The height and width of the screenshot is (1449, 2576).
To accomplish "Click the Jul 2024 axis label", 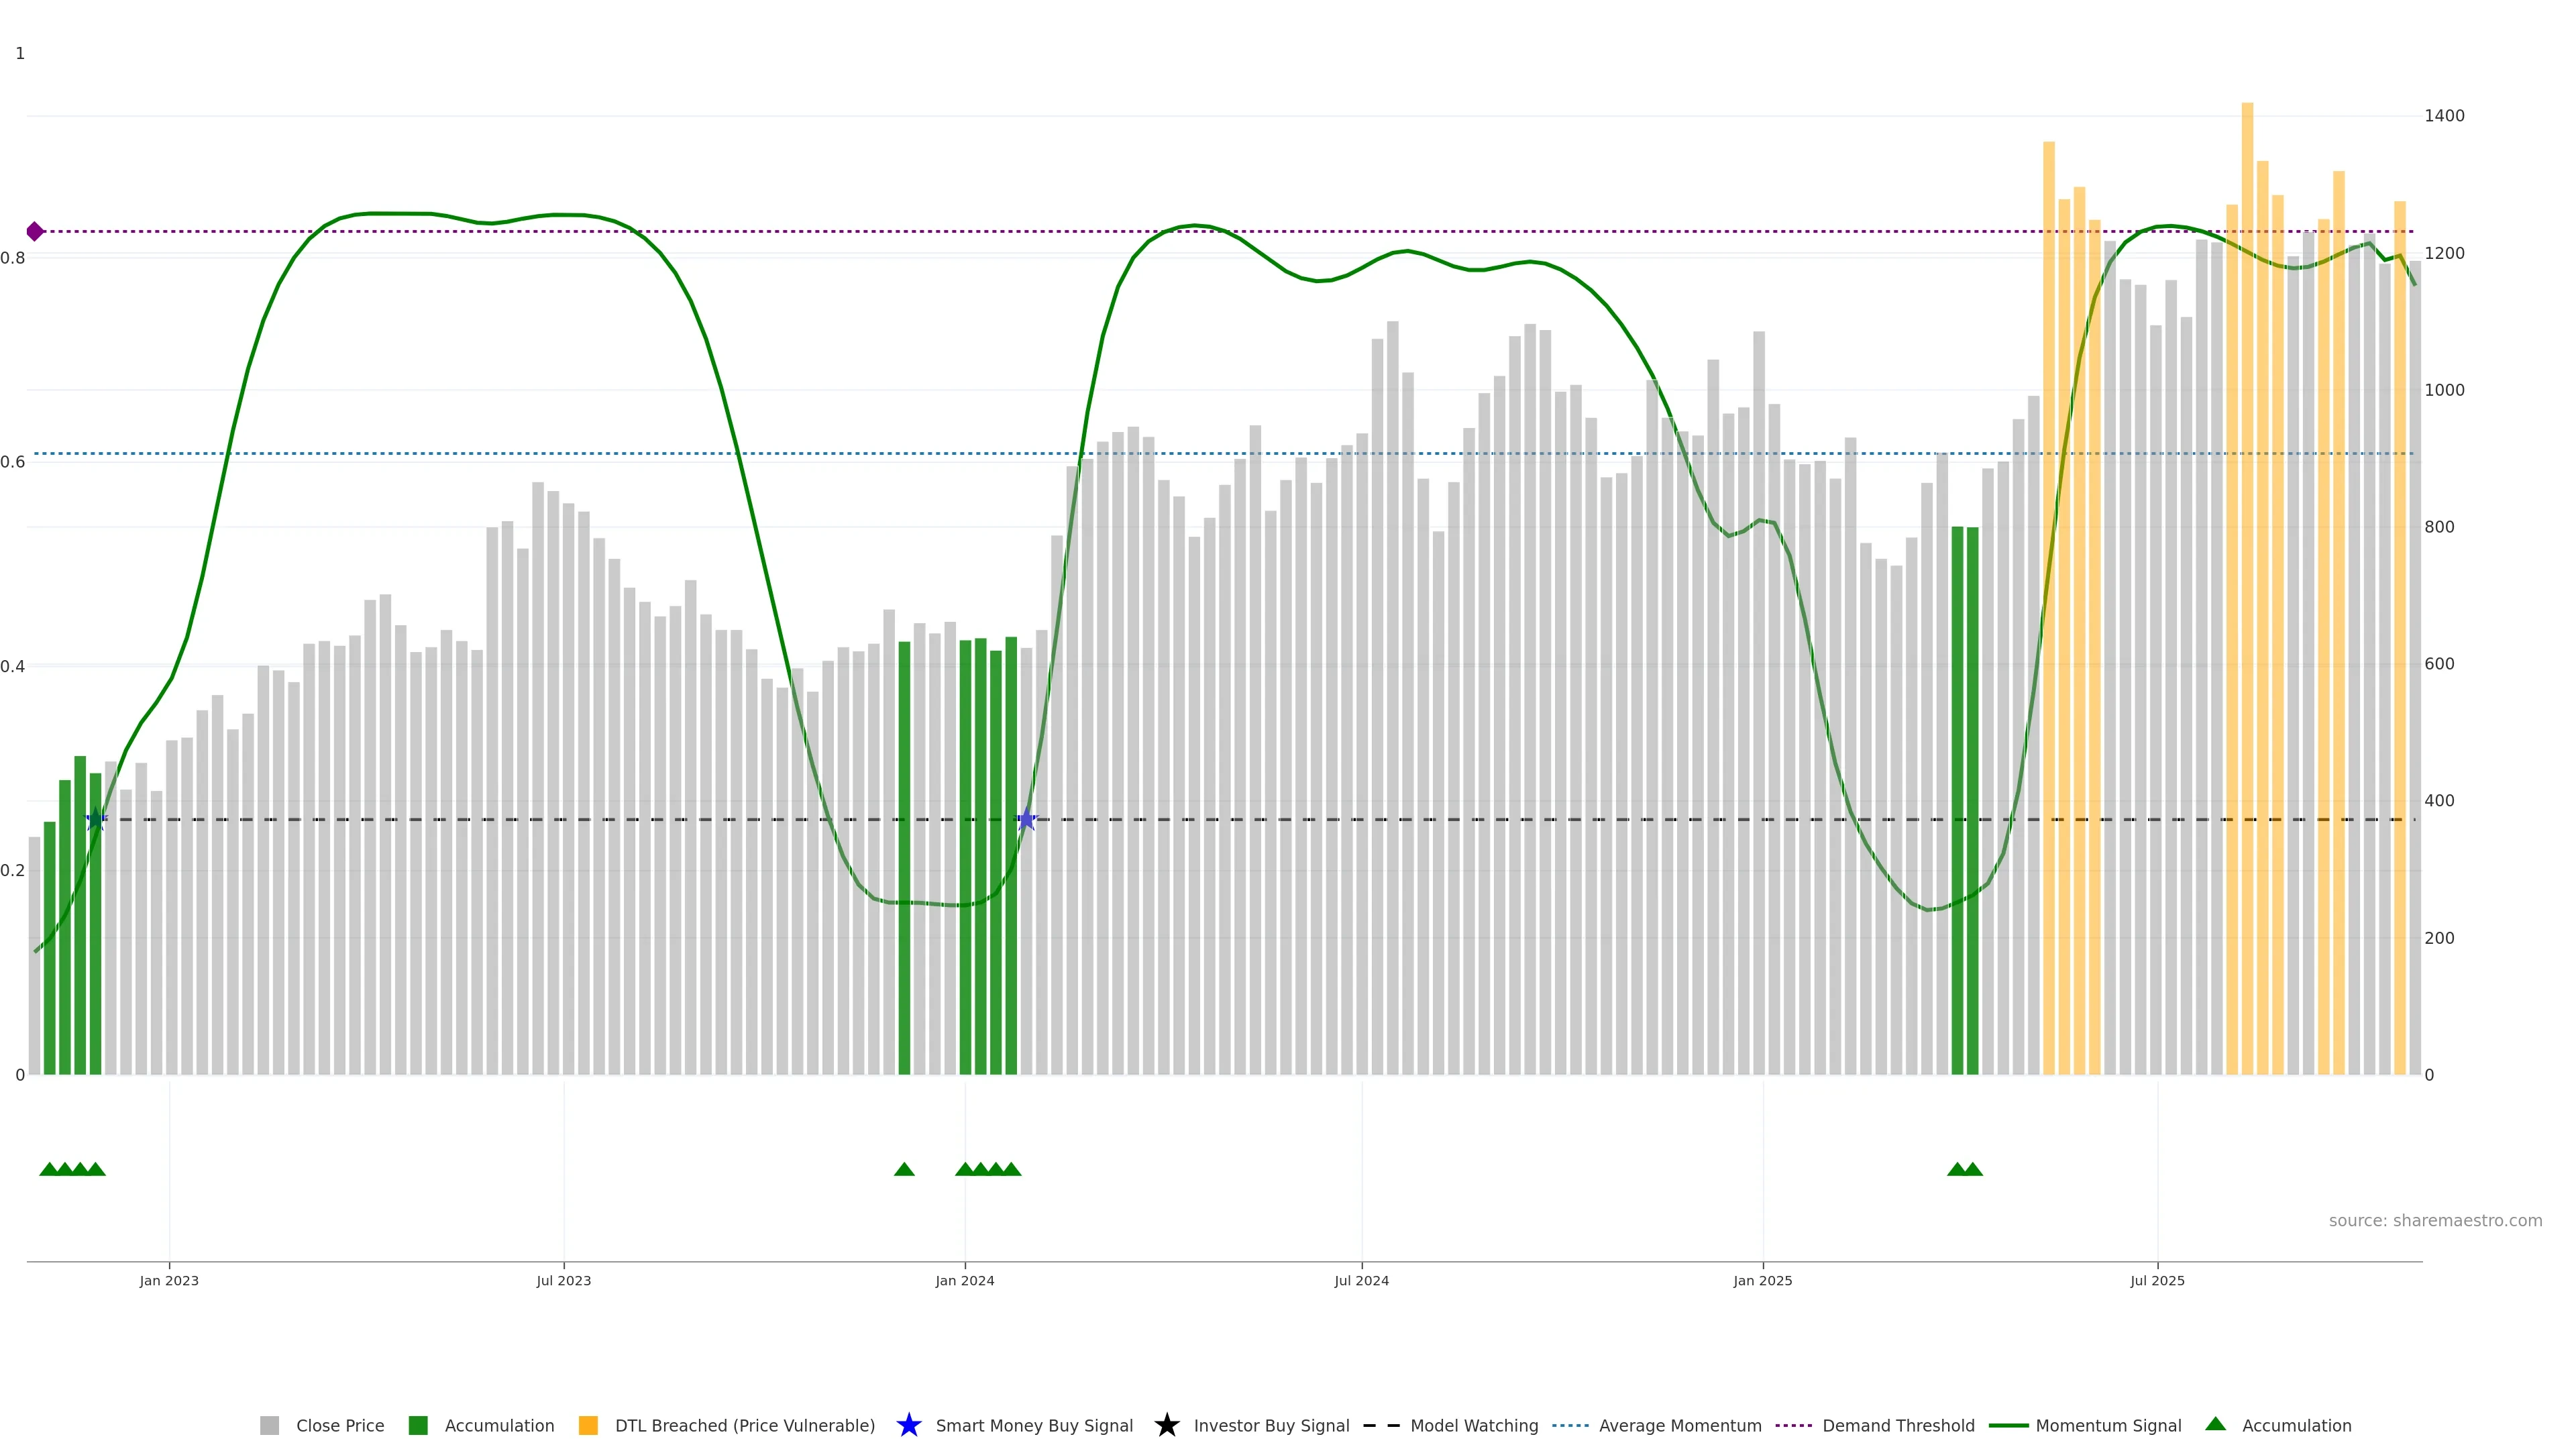I will (1361, 1280).
